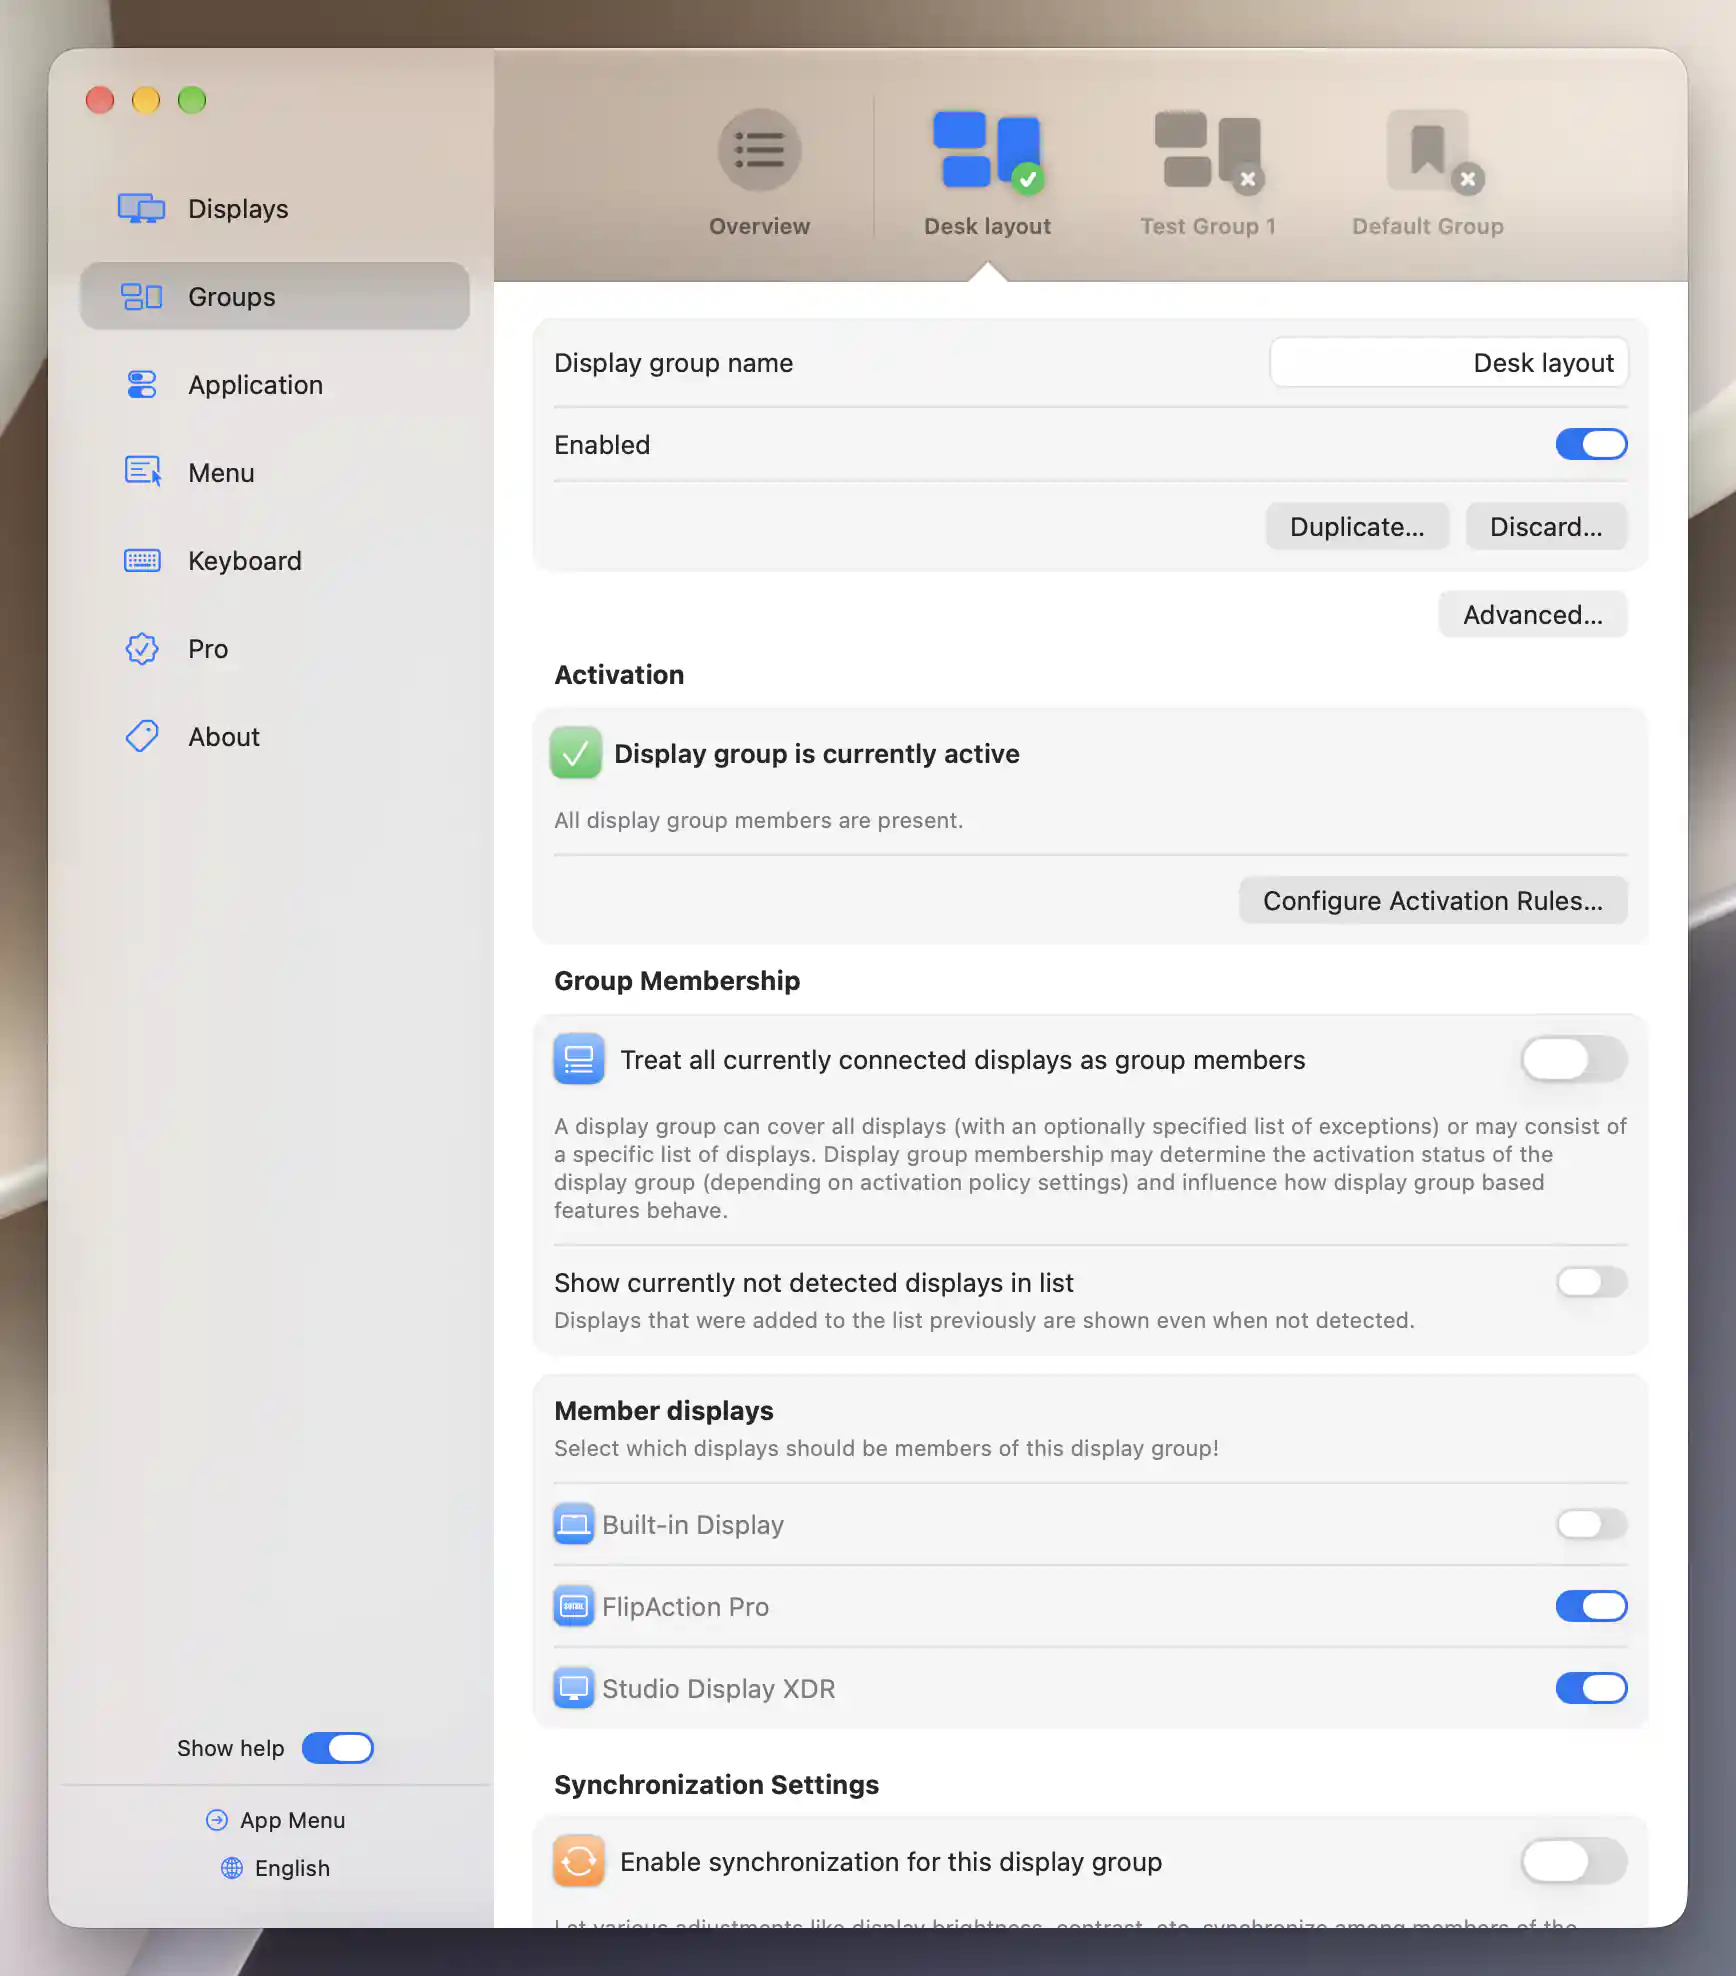Click the 'Member displays' heading

tap(664, 1410)
